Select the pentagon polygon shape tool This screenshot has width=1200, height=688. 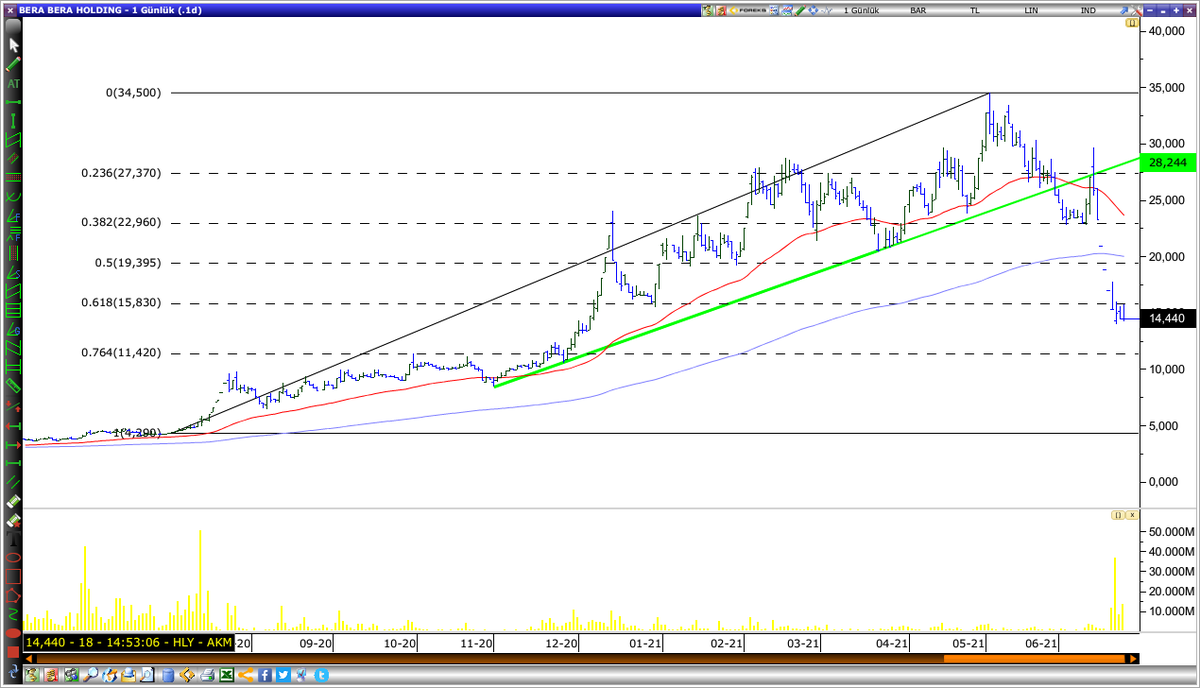pyautogui.click(x=14, y=596)
